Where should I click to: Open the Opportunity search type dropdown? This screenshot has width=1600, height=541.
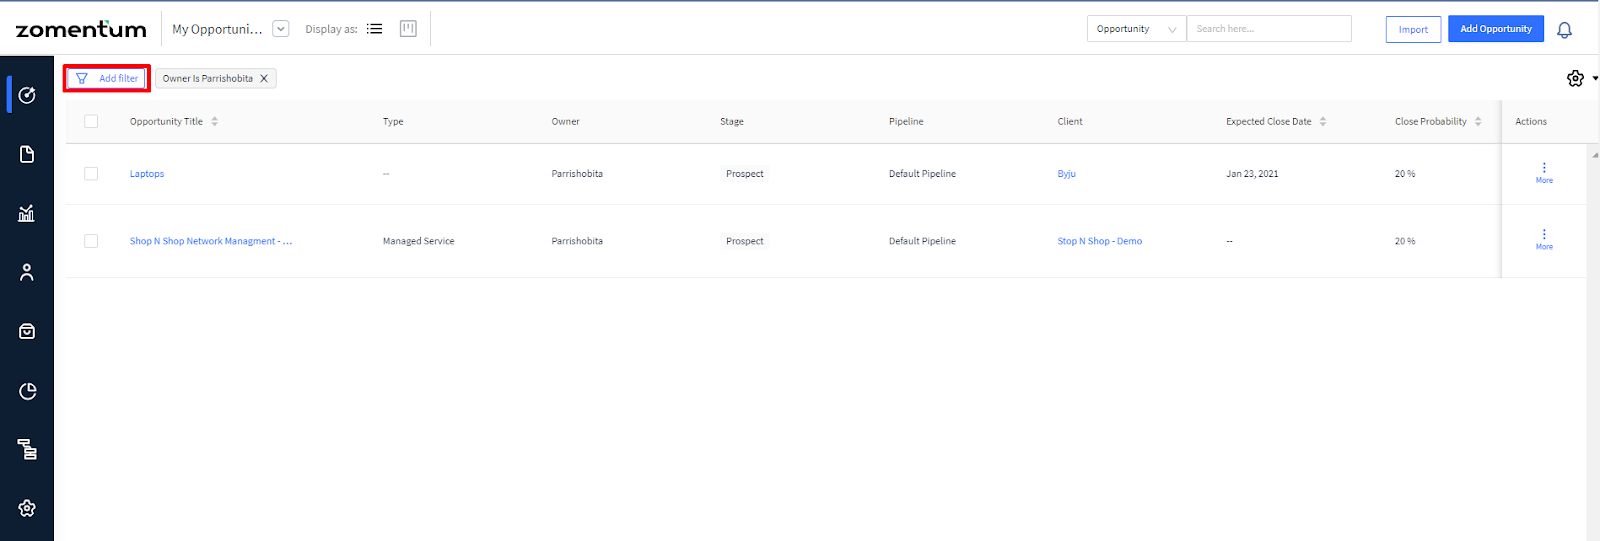(1136, 29)
